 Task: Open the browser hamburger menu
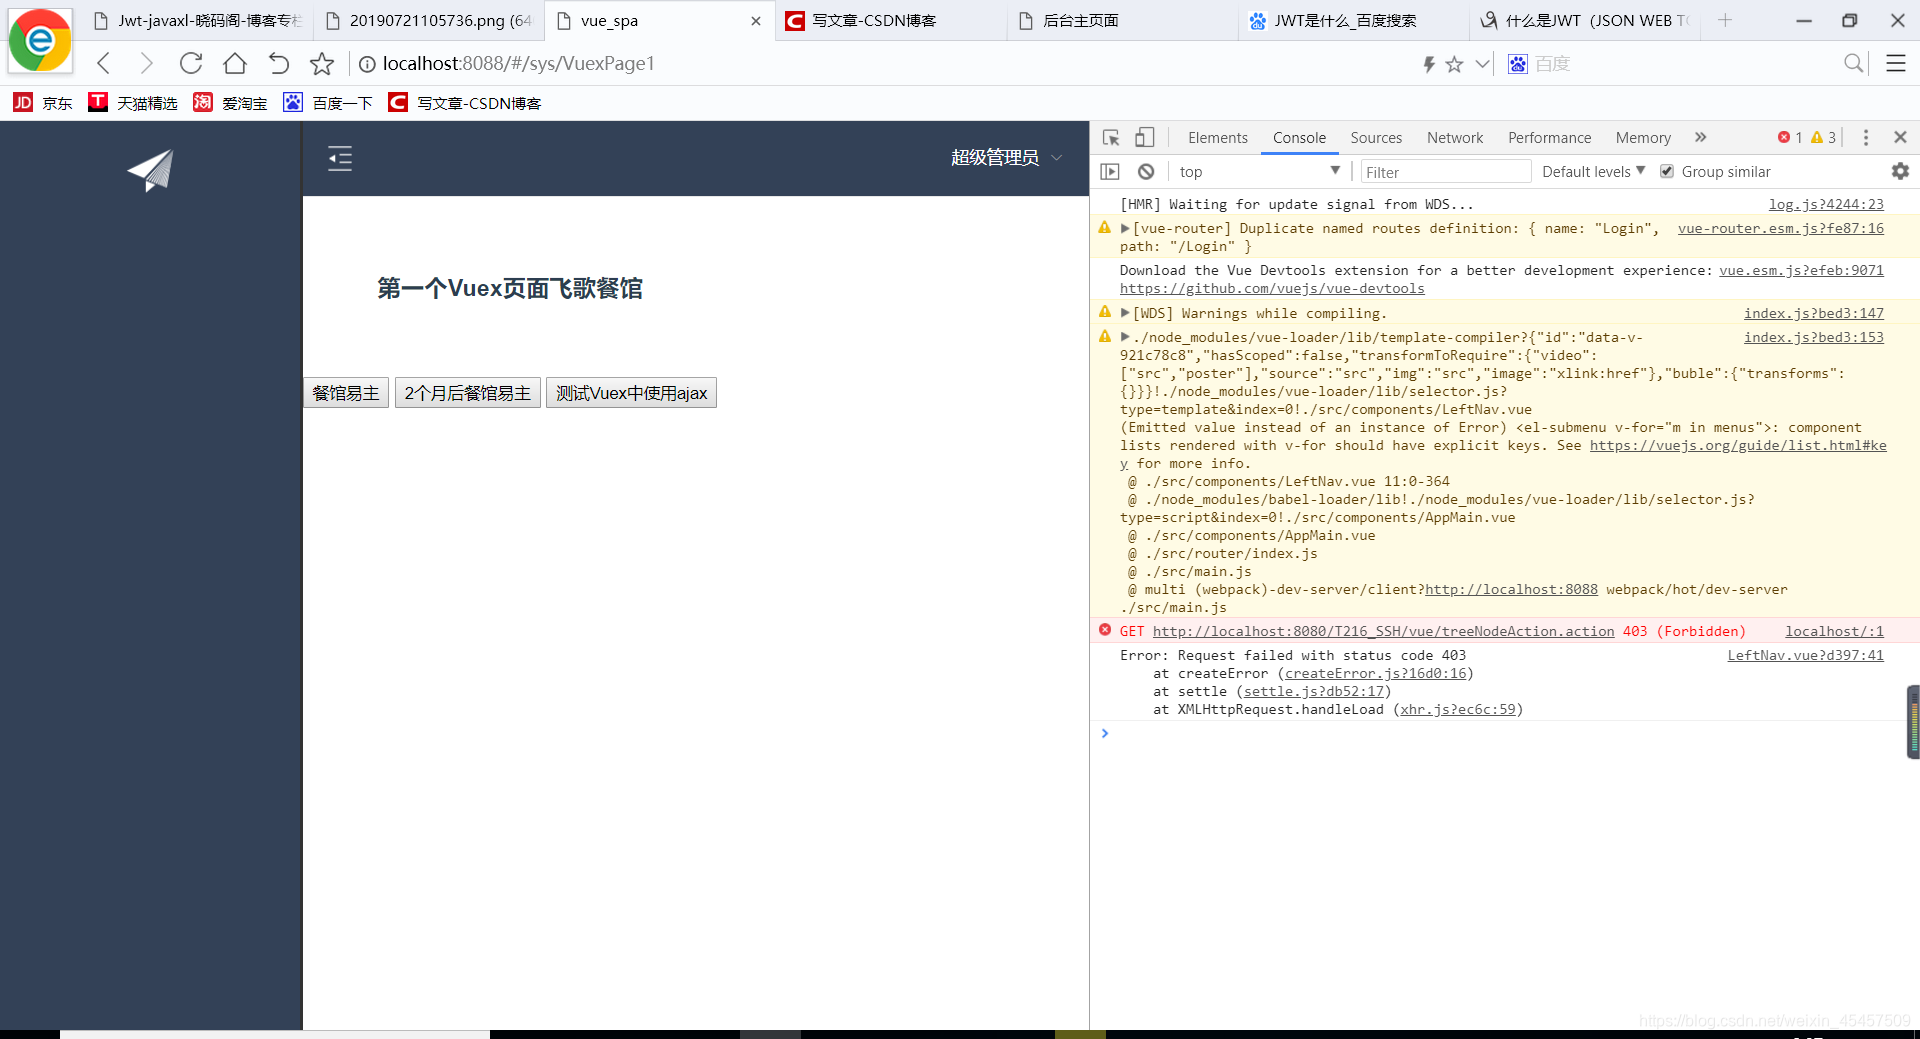[x=1895, y=64]
